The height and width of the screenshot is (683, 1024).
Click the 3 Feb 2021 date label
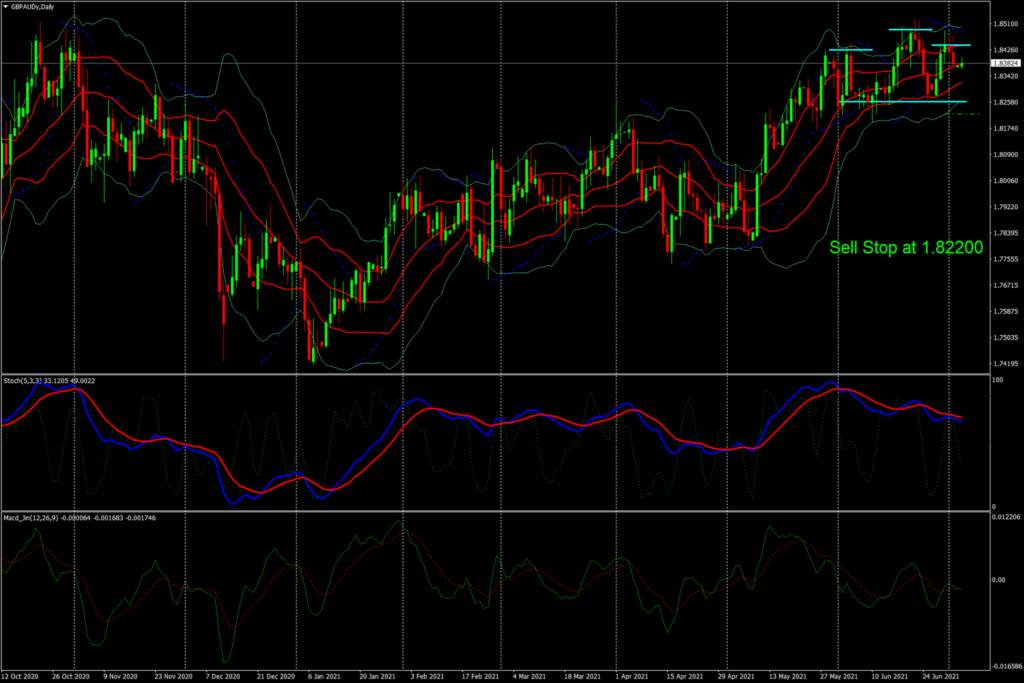click(427, 676)
